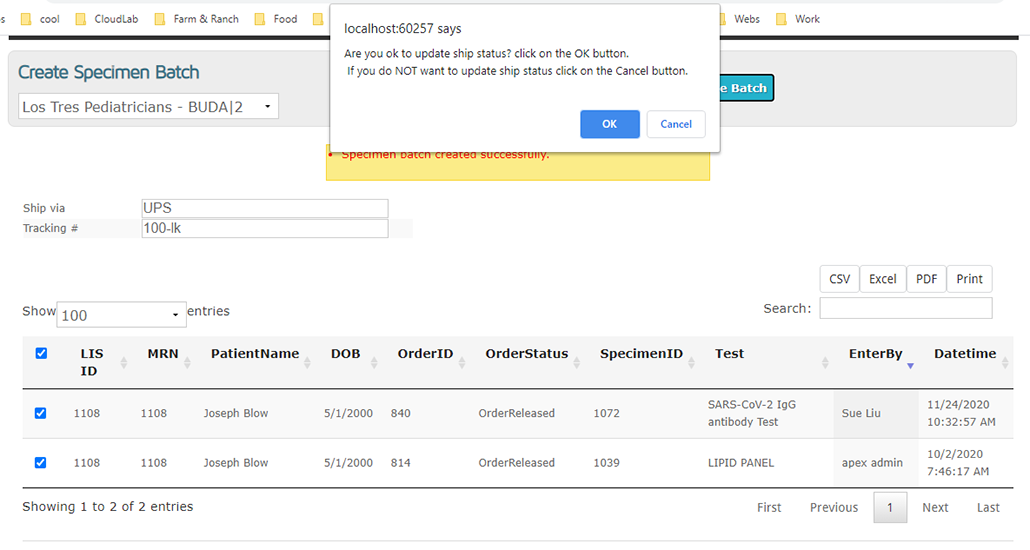
Task: Open the Work bookmarks folder
Action: pos(798,19)
